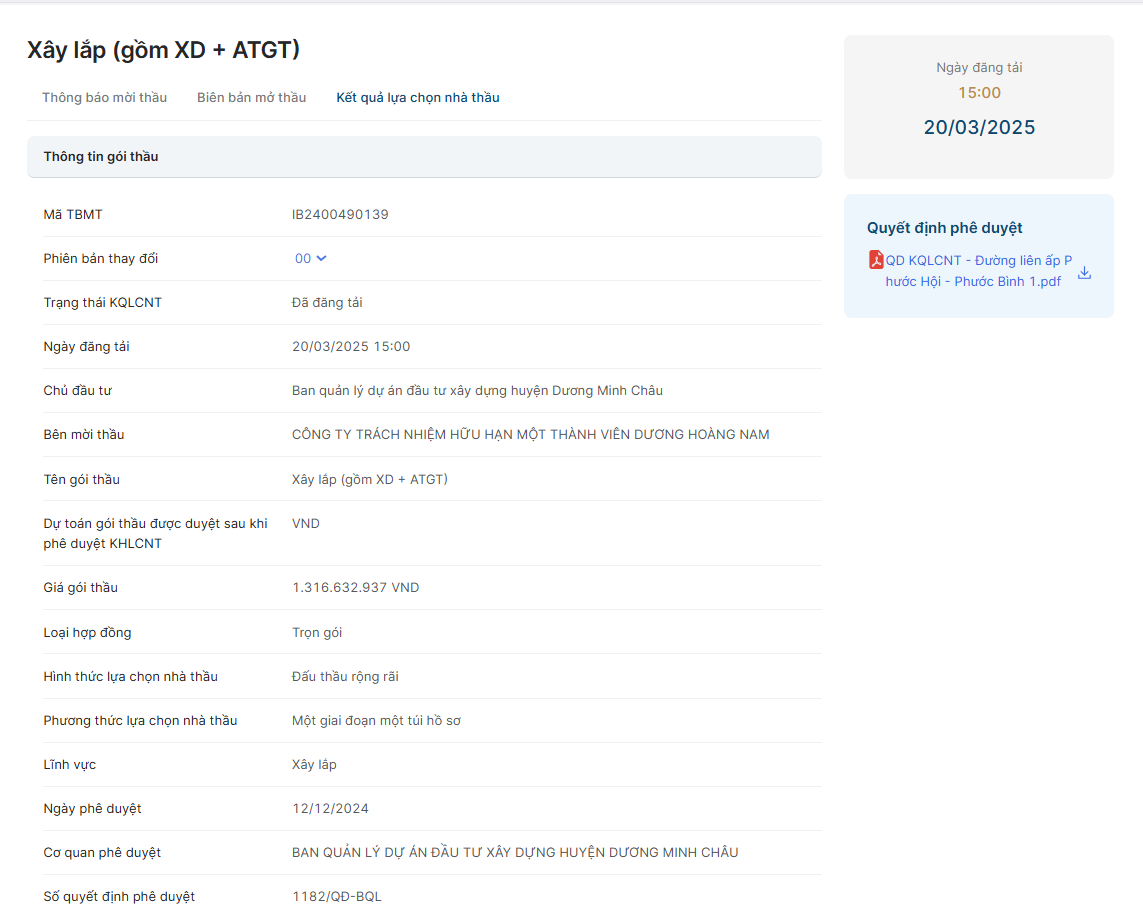Click the 20/03/2025 date in the side card
Image resolution: width=1143 pixels, height=914 pixels.
(979, 127)
